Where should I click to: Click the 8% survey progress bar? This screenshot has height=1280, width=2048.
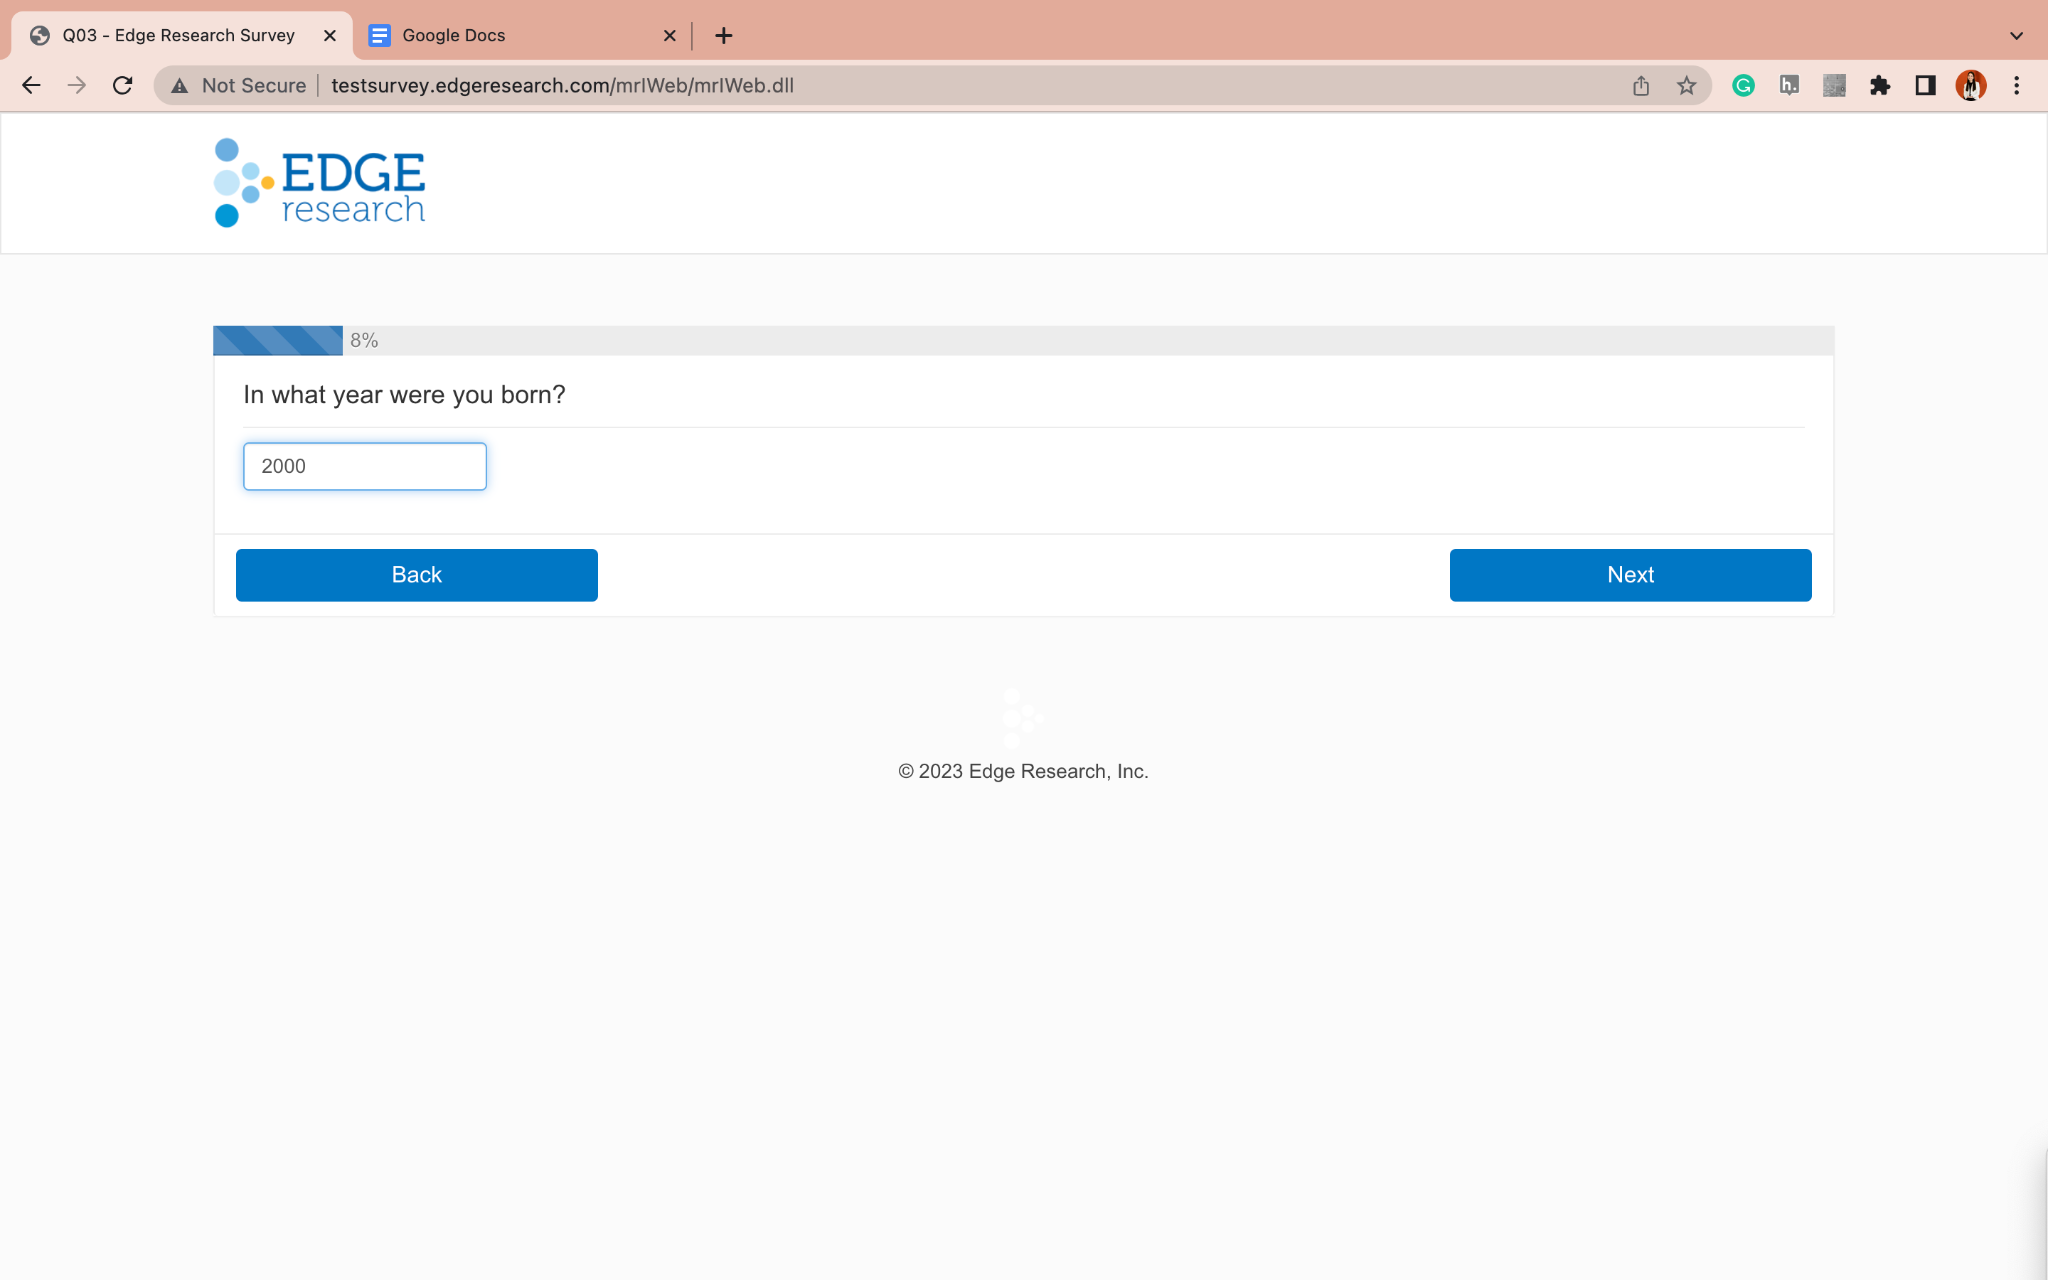278,340
